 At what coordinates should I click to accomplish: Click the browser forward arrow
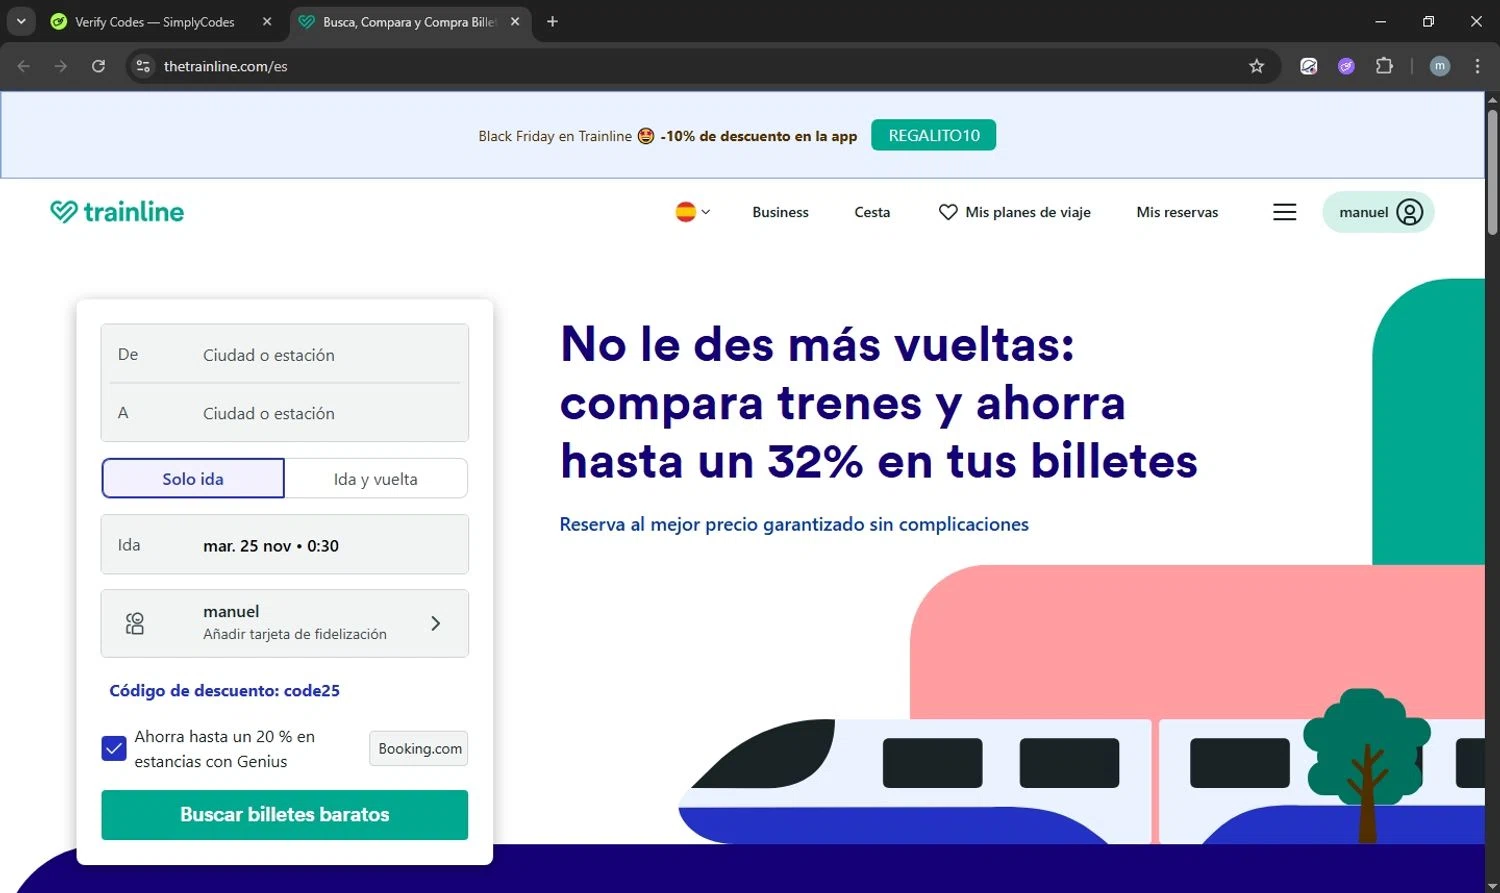pyautogui.click(x=61, y=66)
